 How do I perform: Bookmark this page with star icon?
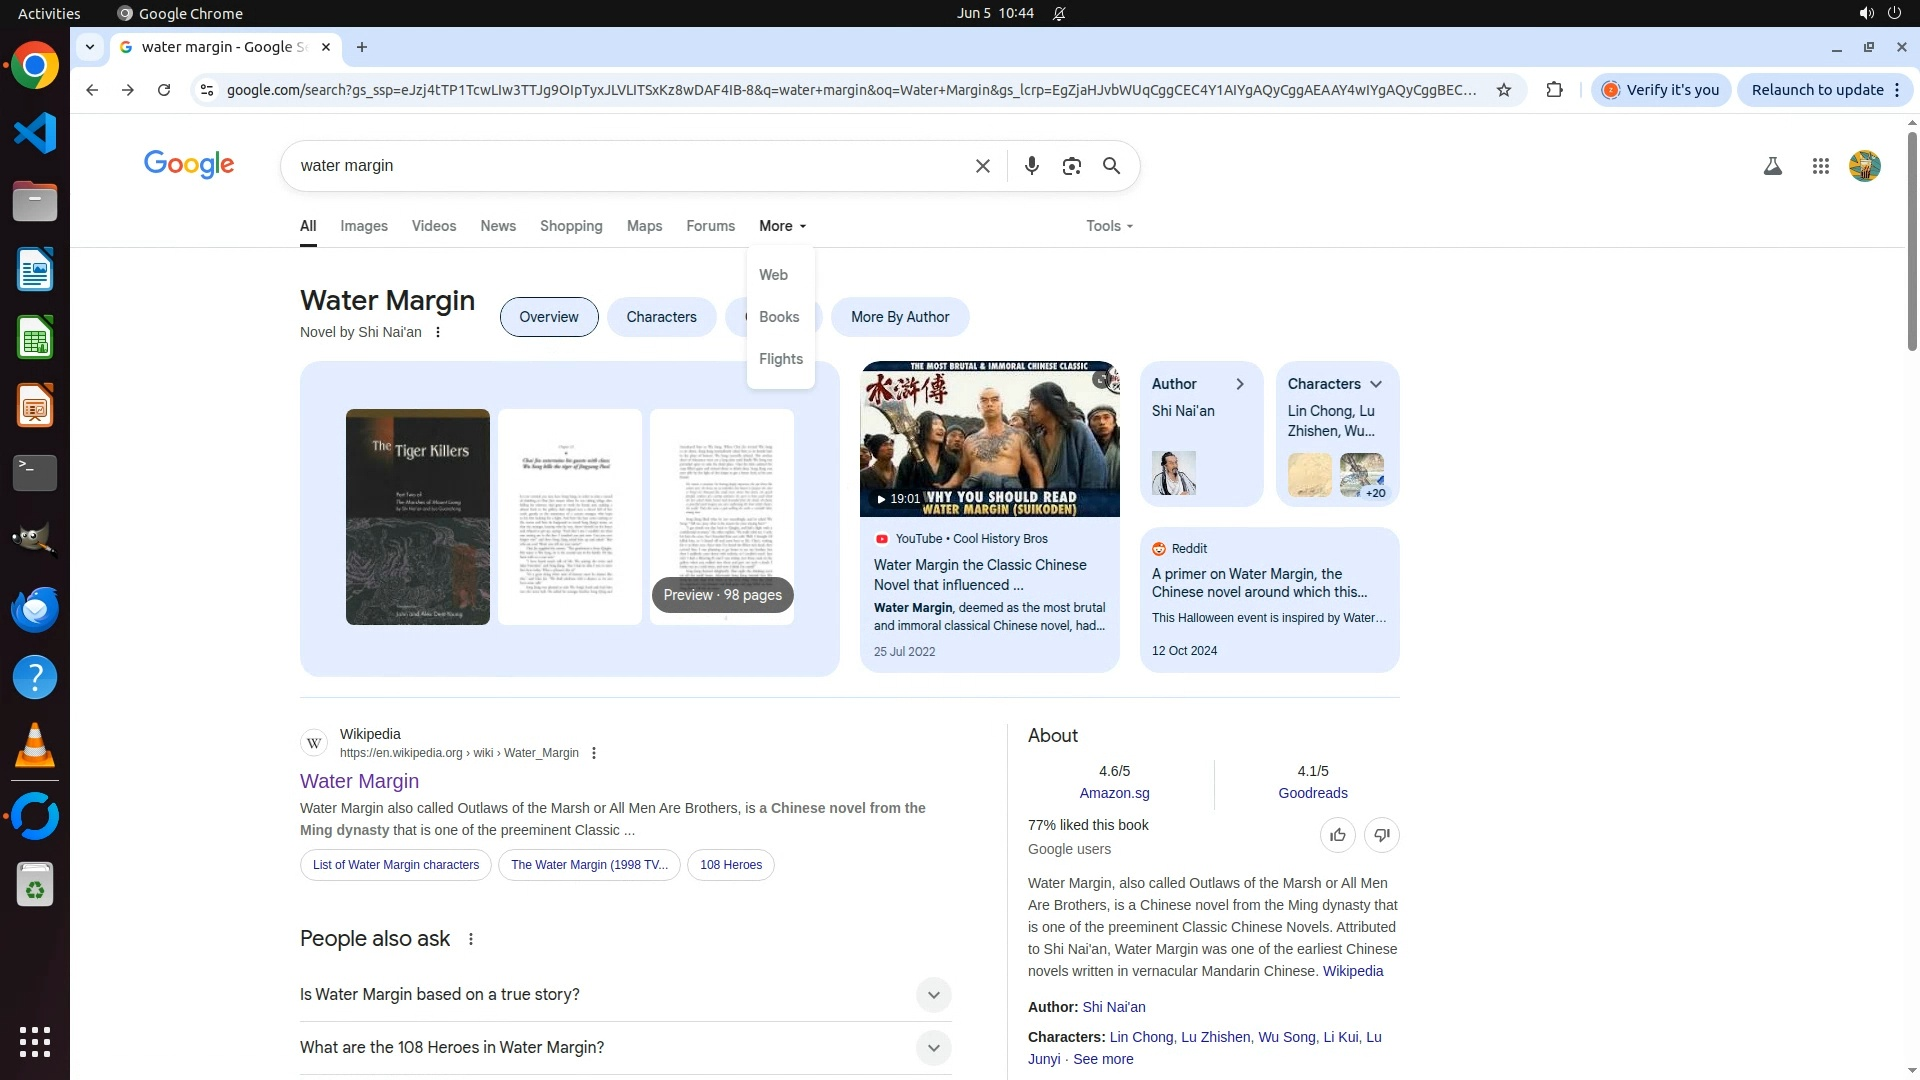point(1503,90)
